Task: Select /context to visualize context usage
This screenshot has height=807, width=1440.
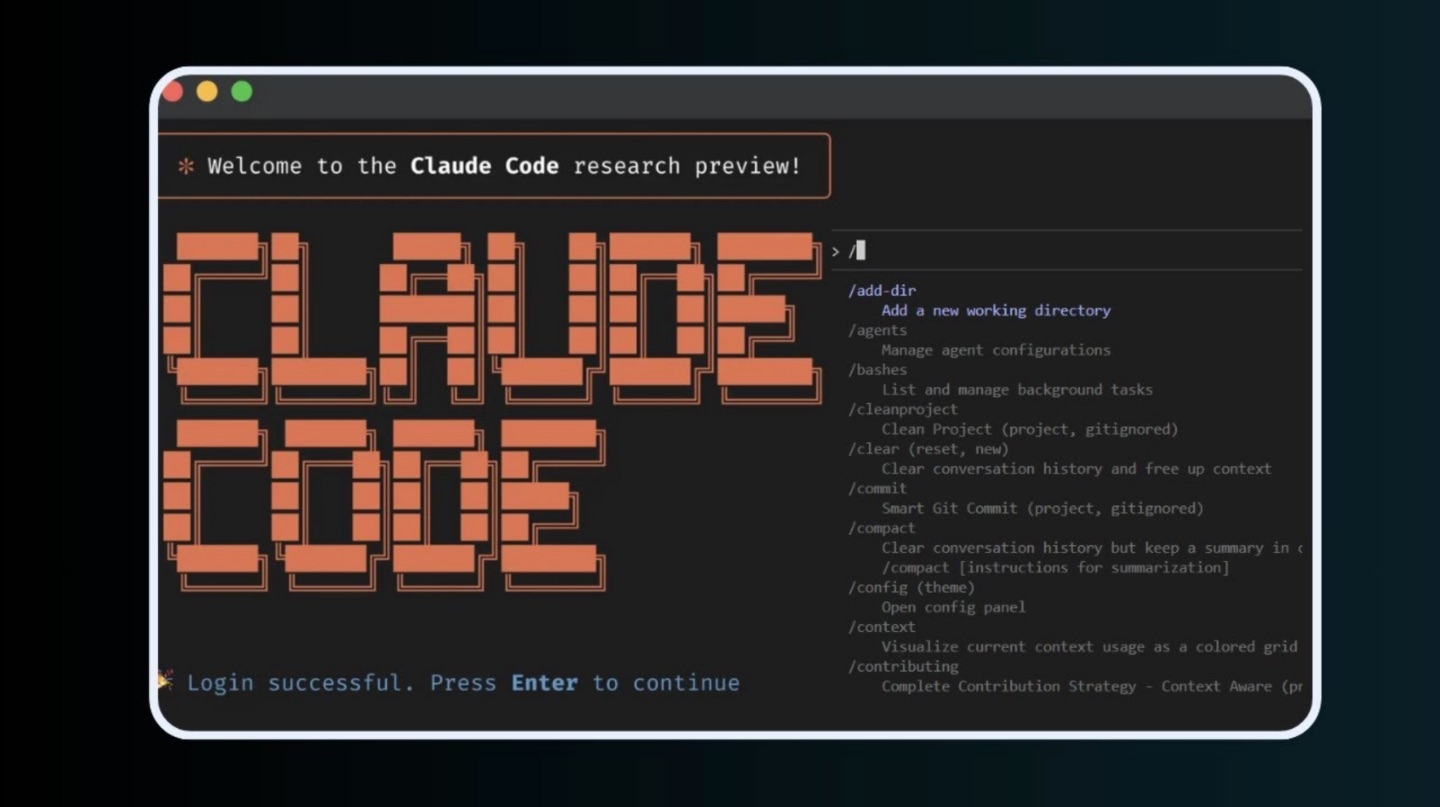Action: click(x=881, y=627)
